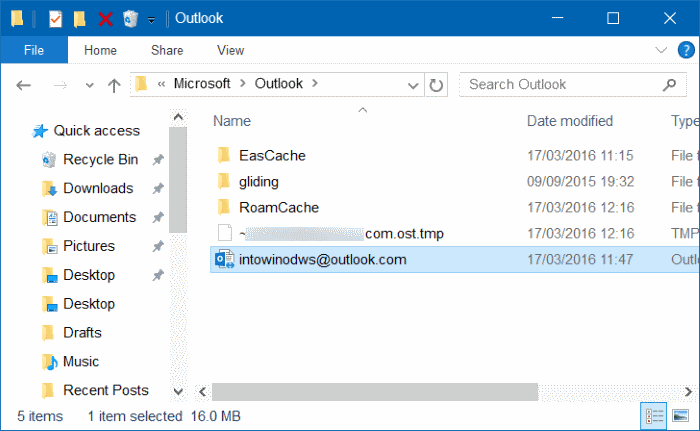Screen dimensions: 700x431
Task: Open Drafts in navigation pane
Action: (x=82, y=333)
